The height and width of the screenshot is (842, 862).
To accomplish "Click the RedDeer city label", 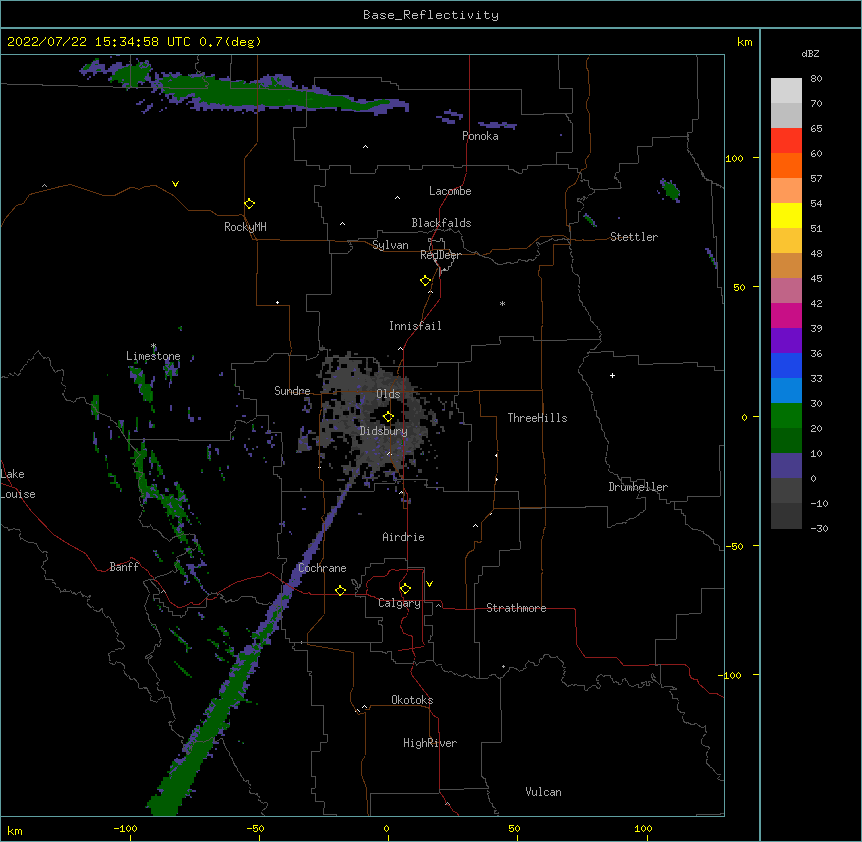I will [440, 255].
